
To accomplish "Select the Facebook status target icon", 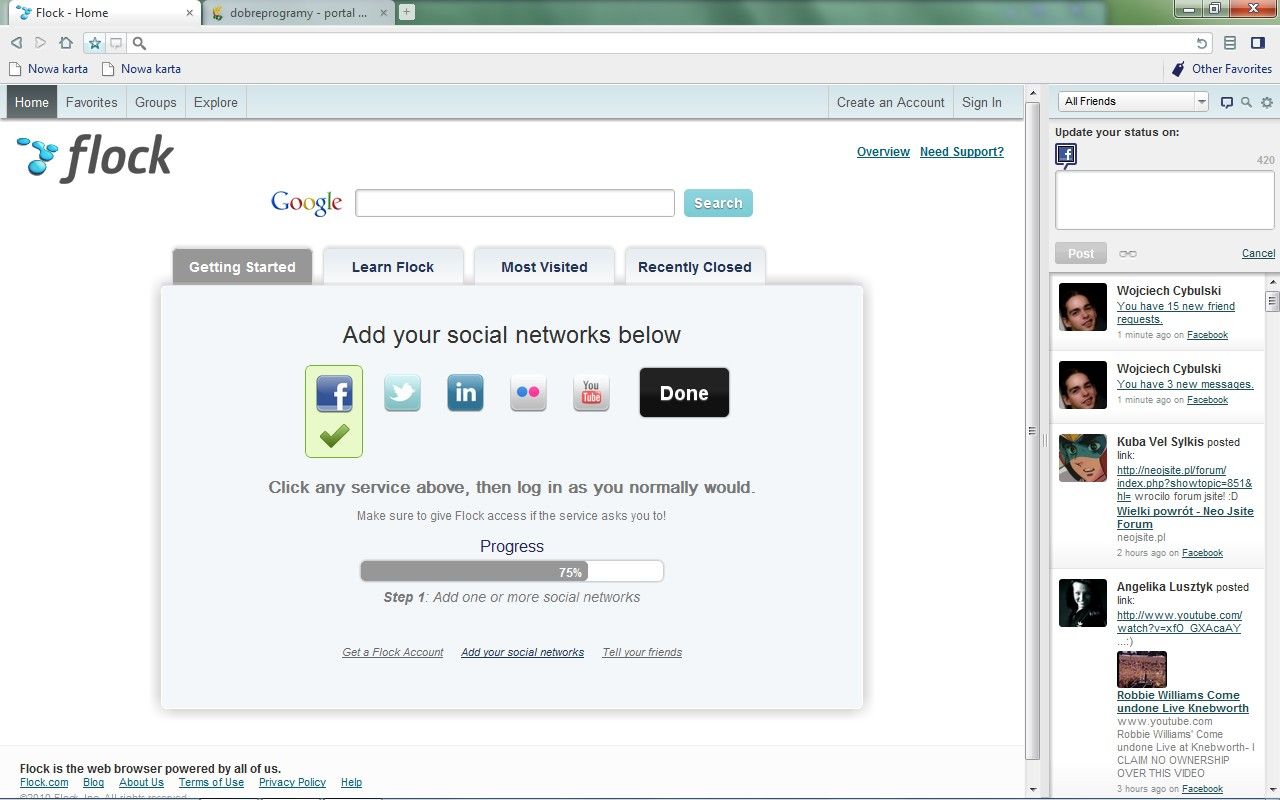I will click(x=1066, y=155).
